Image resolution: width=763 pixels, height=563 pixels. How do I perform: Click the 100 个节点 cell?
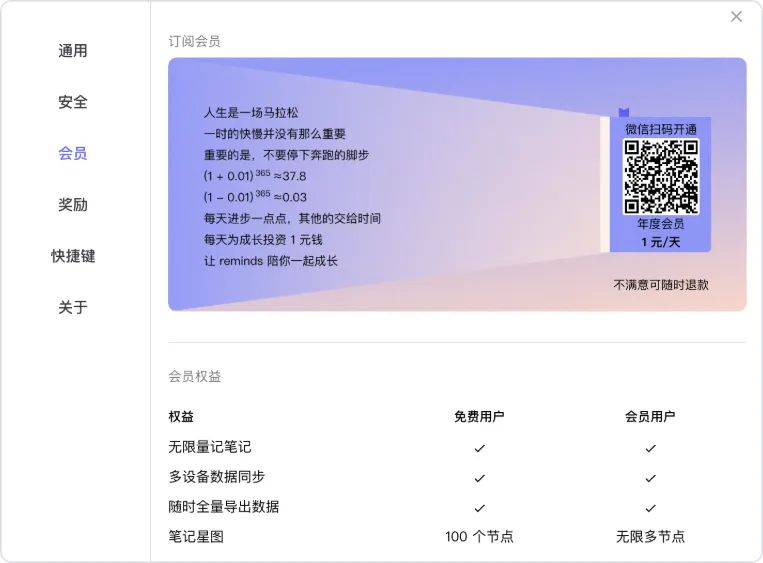(x=479, y=537)
